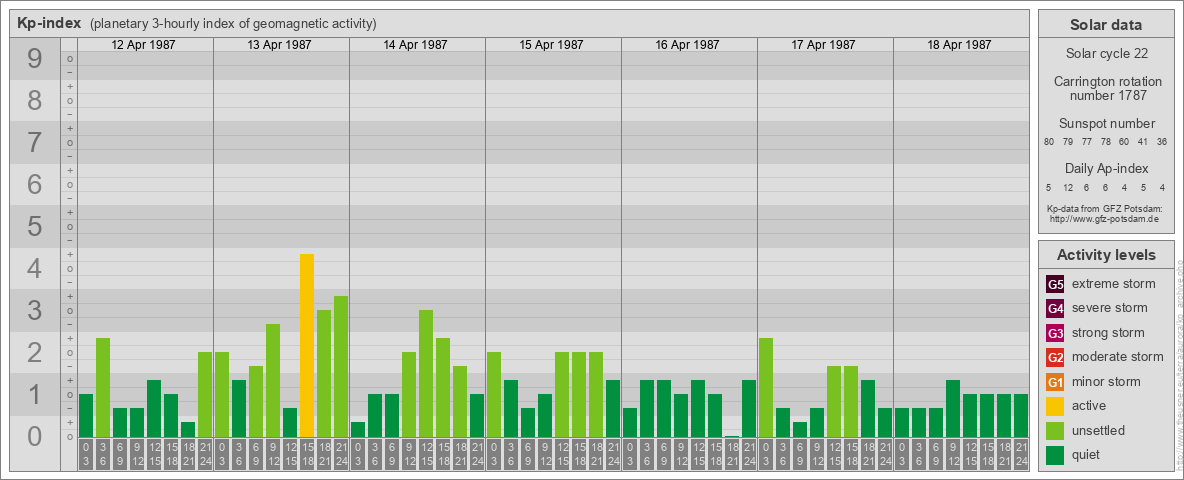Select the "Solar cycle 22" text
This screenshot has width=1184, height=480.
1106,54
